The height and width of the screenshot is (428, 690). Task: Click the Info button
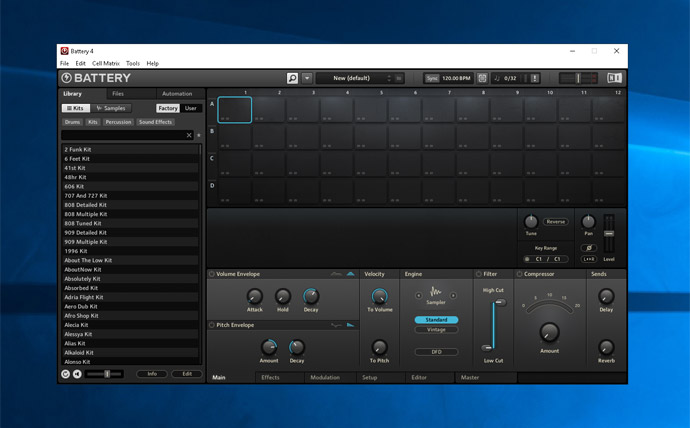point(152,374)
